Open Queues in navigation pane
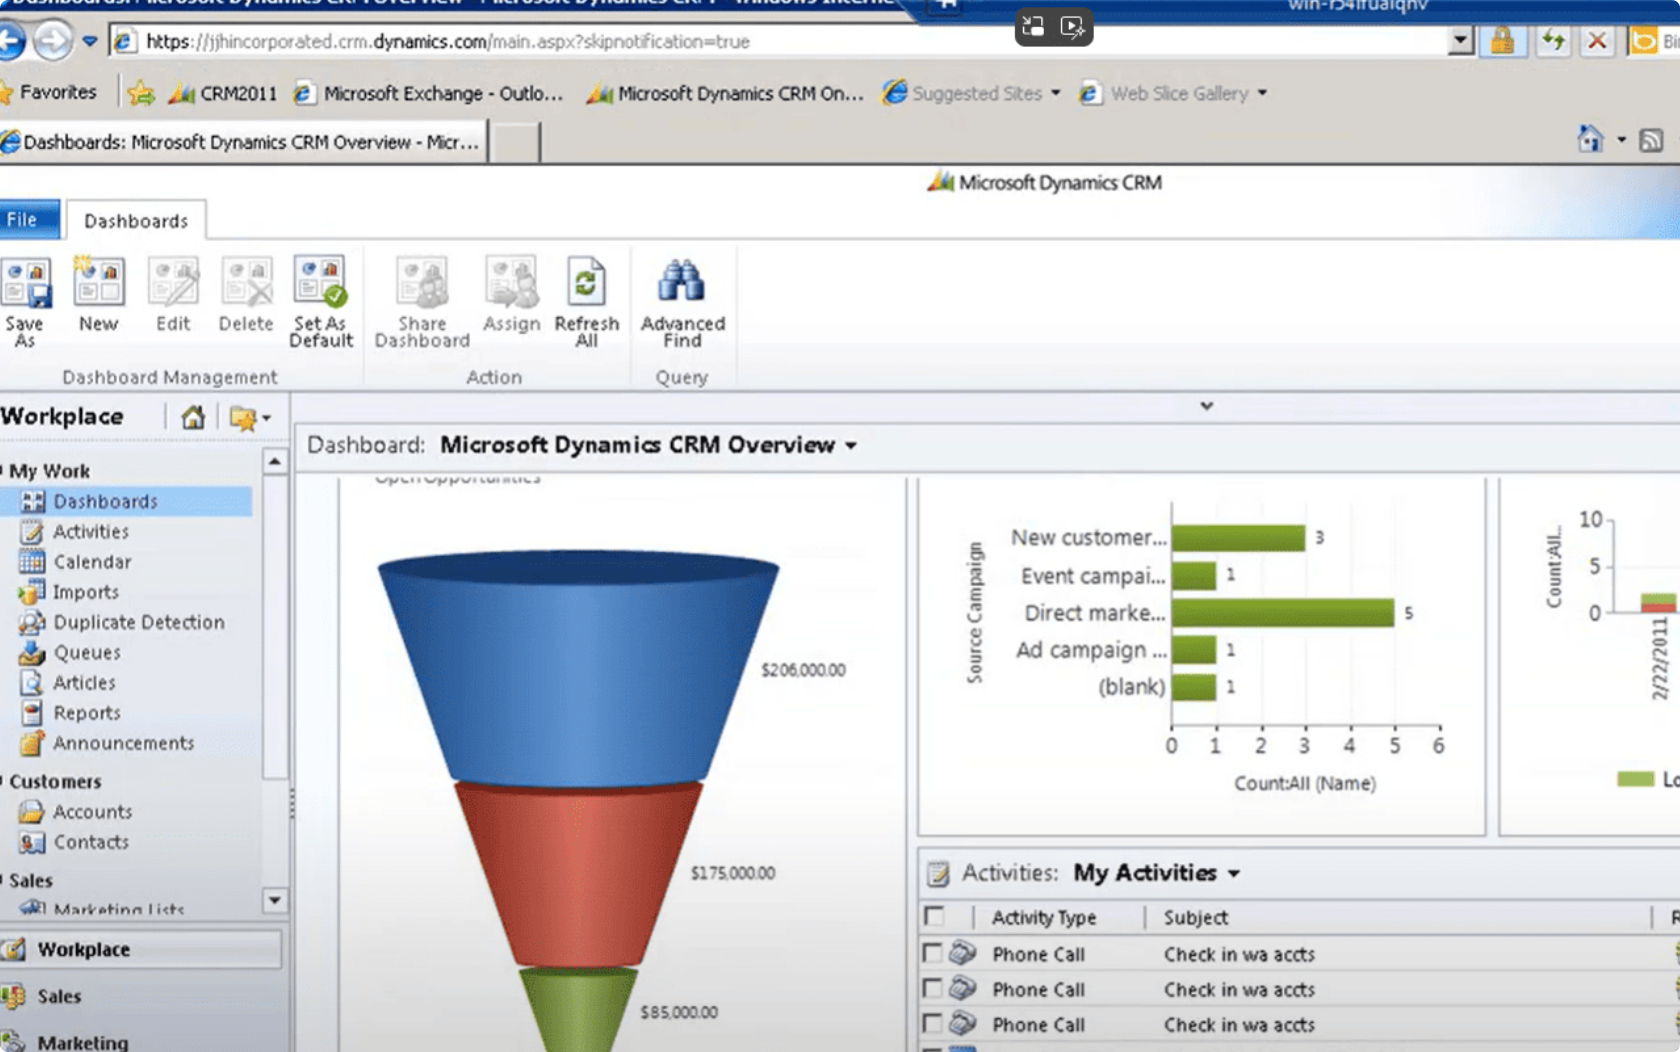This screenshot has width=1680, height=1052. (87, 652)
